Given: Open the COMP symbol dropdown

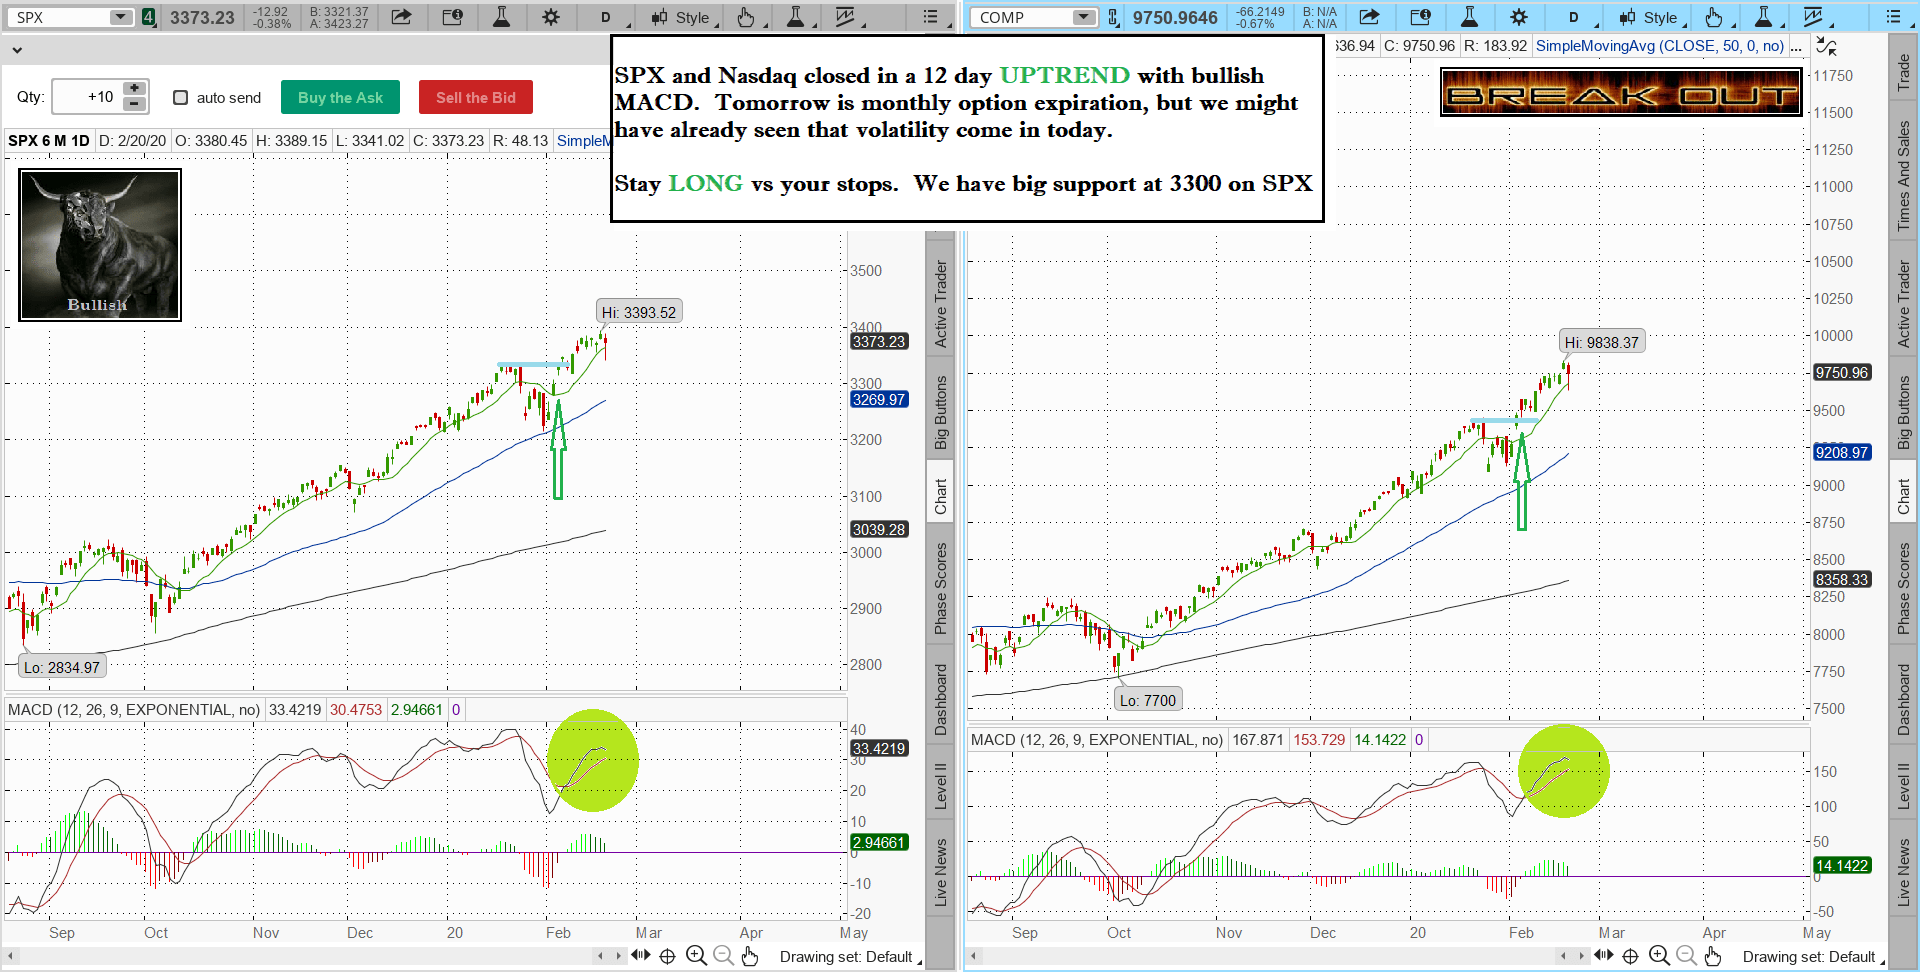Looking at the screenshot, I should [1083, 17].
